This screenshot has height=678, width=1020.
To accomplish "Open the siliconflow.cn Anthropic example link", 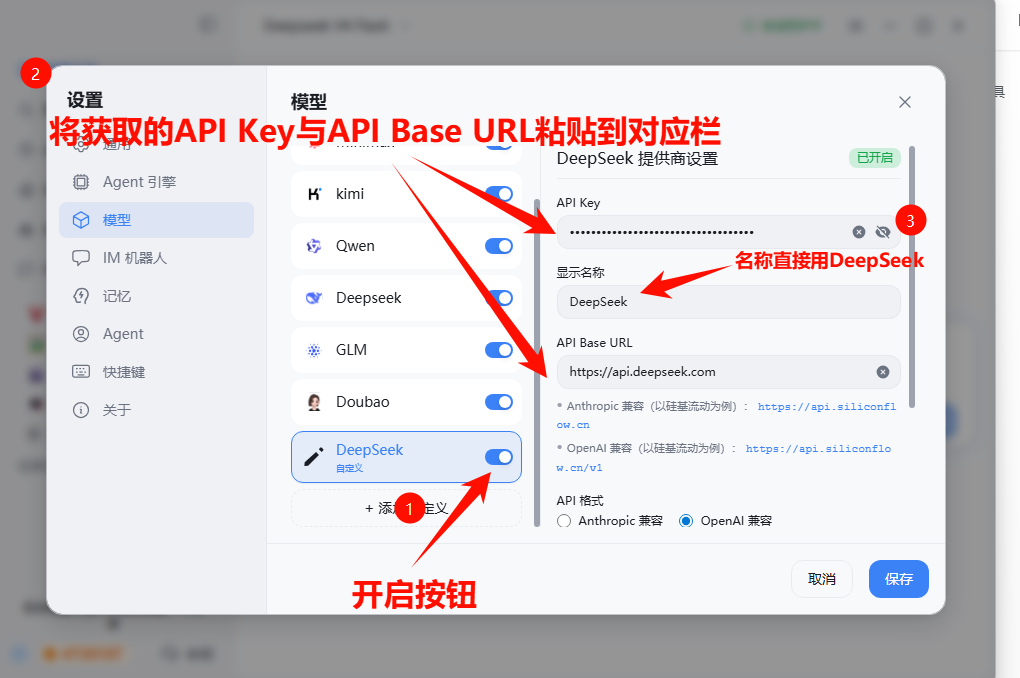I will pos(827,407).
